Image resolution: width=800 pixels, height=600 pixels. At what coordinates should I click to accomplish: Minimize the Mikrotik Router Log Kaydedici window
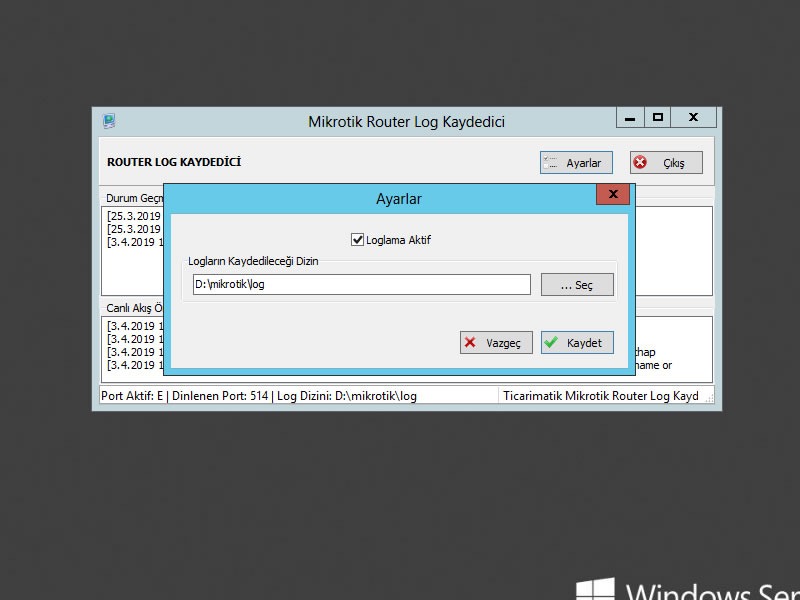pyautogui.click(x=628, y=118)
